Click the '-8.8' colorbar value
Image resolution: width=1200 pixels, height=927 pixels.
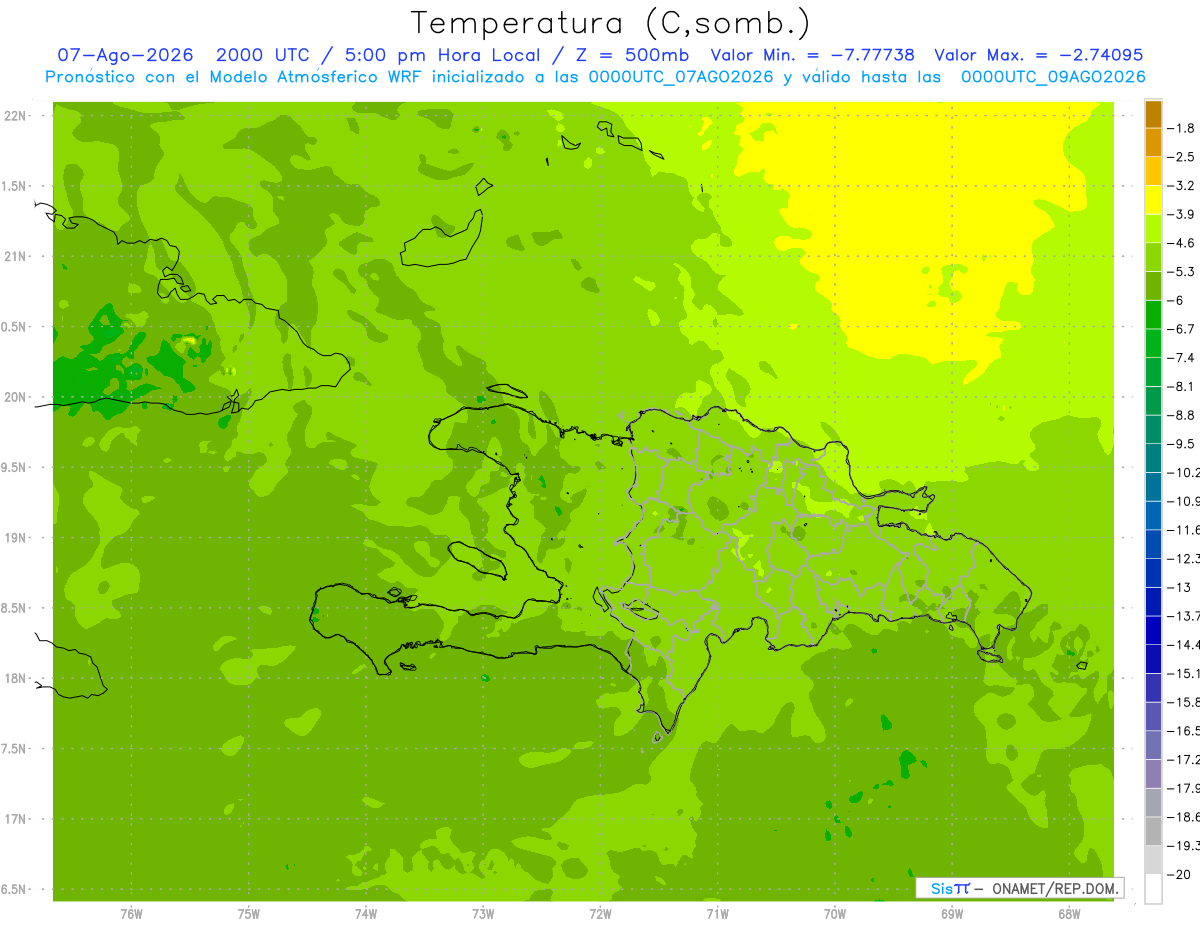[1182, 415]
